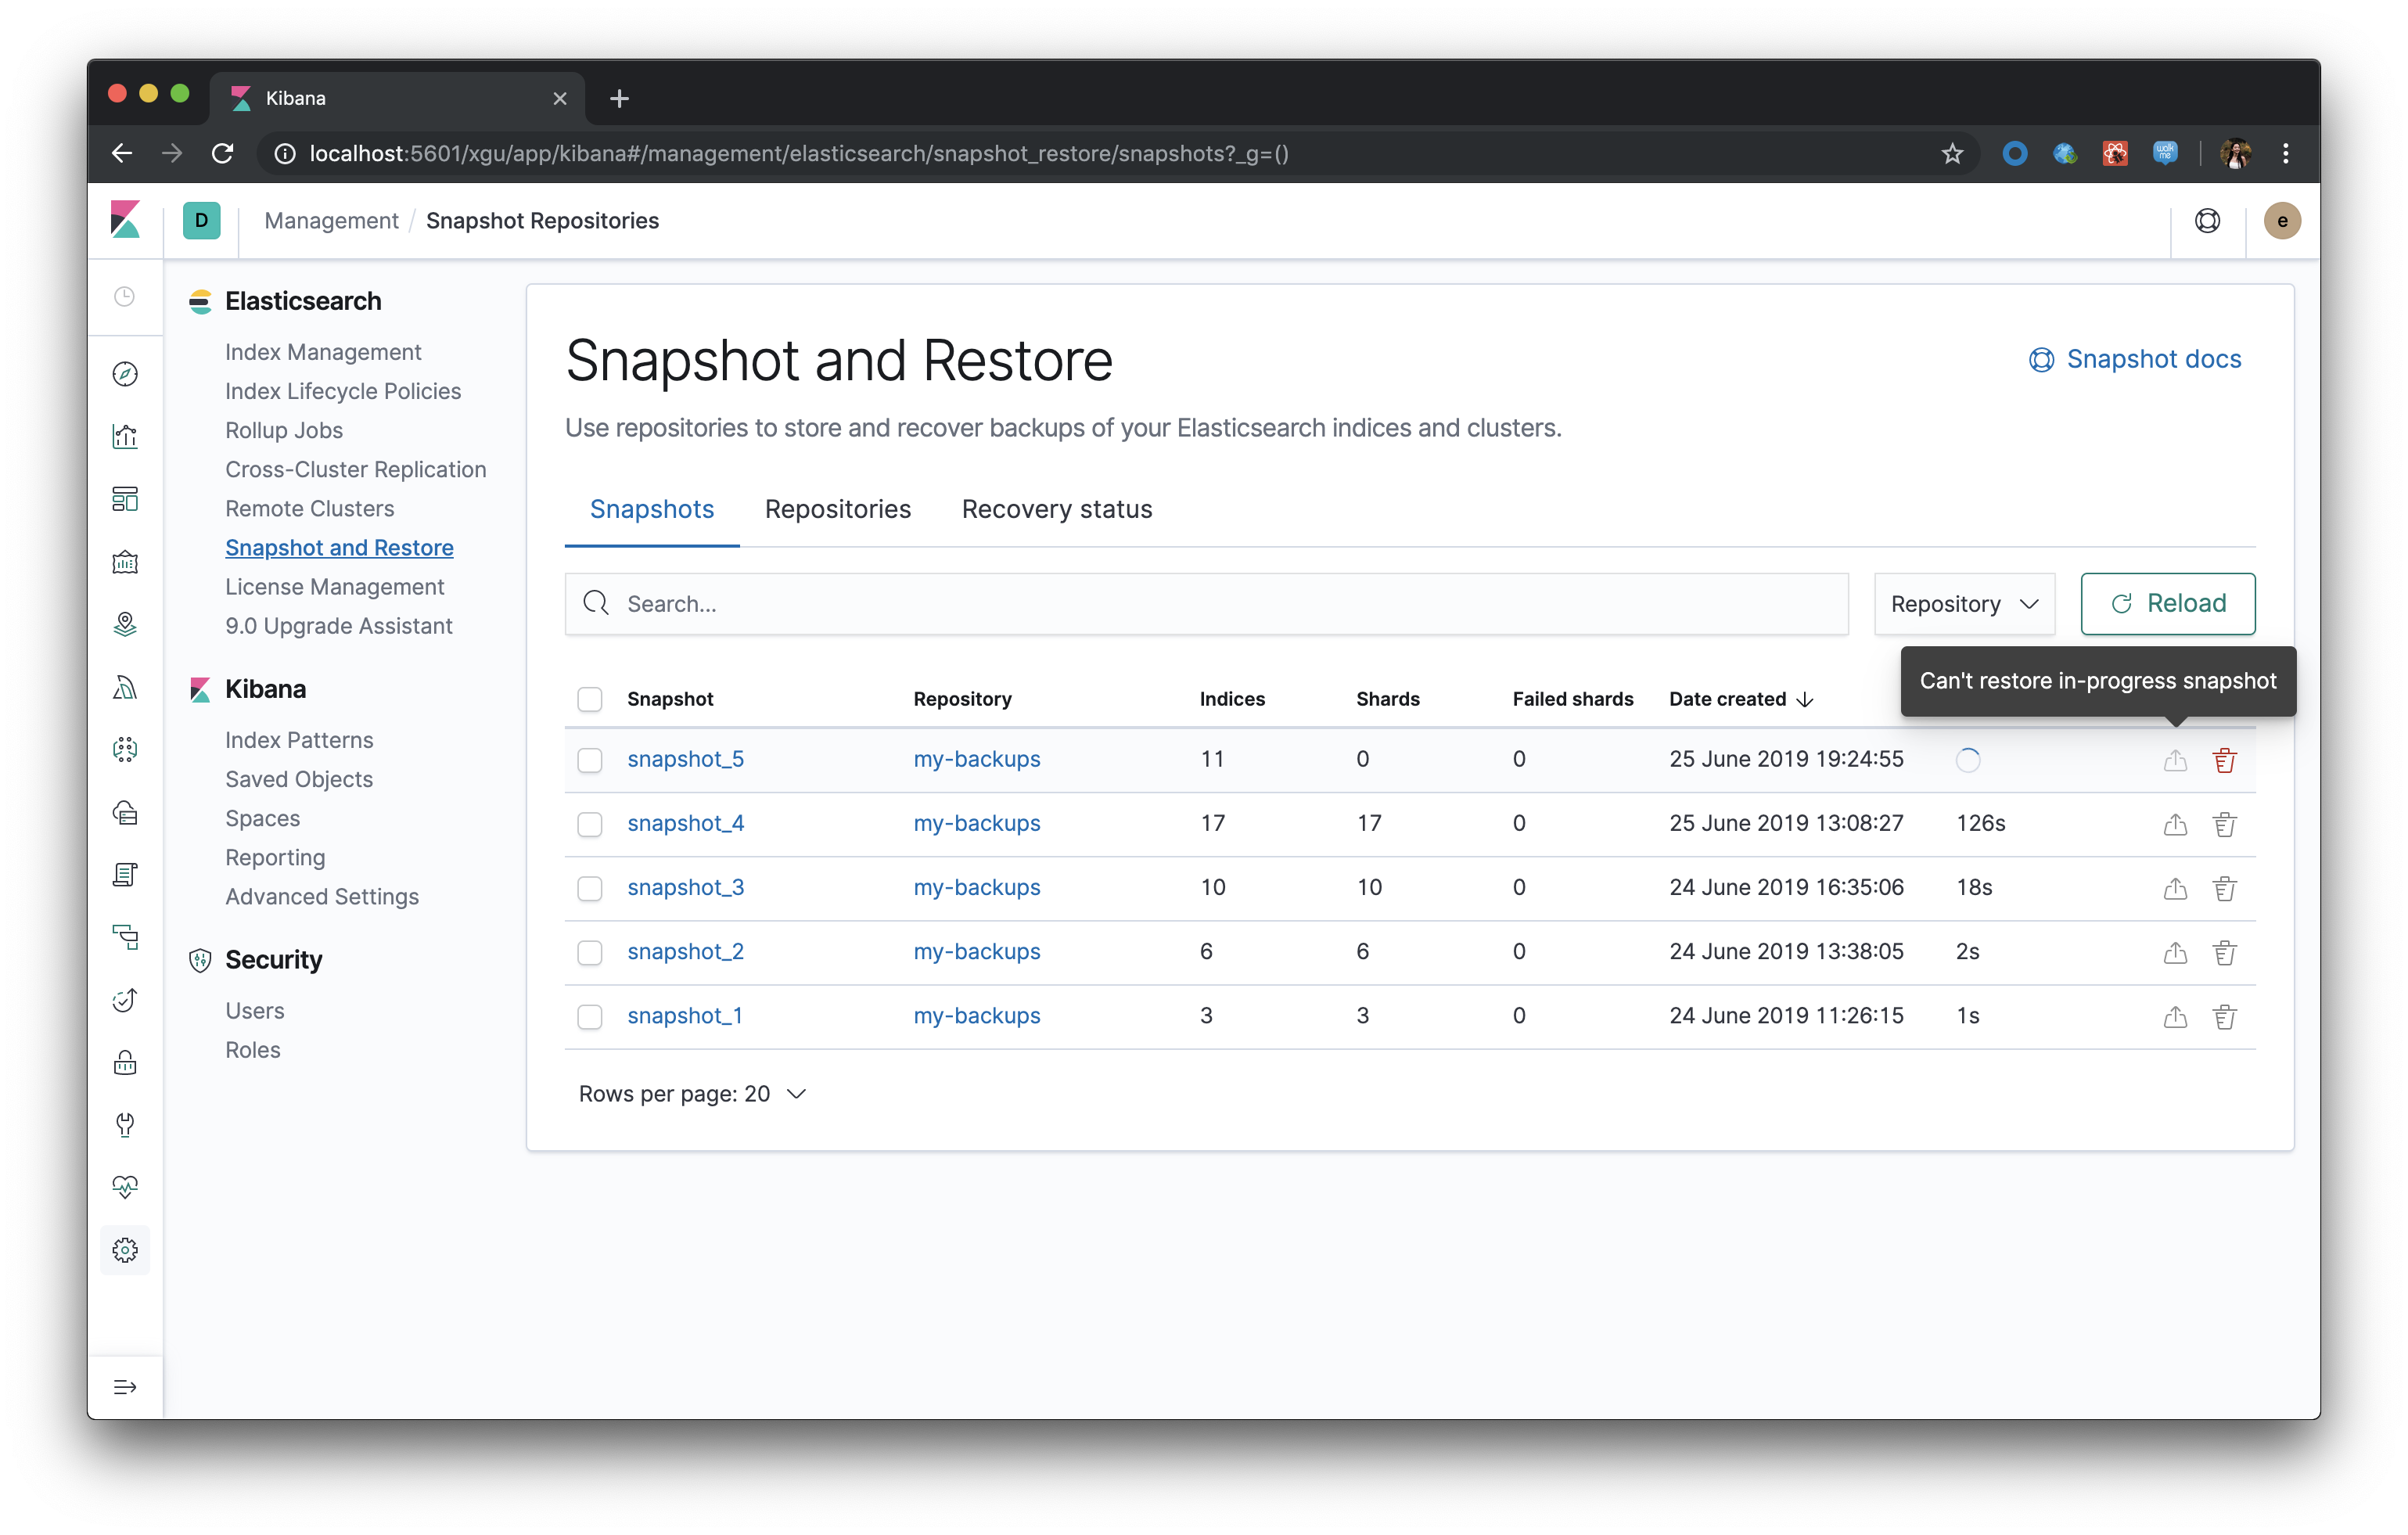Expand the side navigation using bottom arrow icon
The image size is (2408, 1535).
tap(125, 1387)
